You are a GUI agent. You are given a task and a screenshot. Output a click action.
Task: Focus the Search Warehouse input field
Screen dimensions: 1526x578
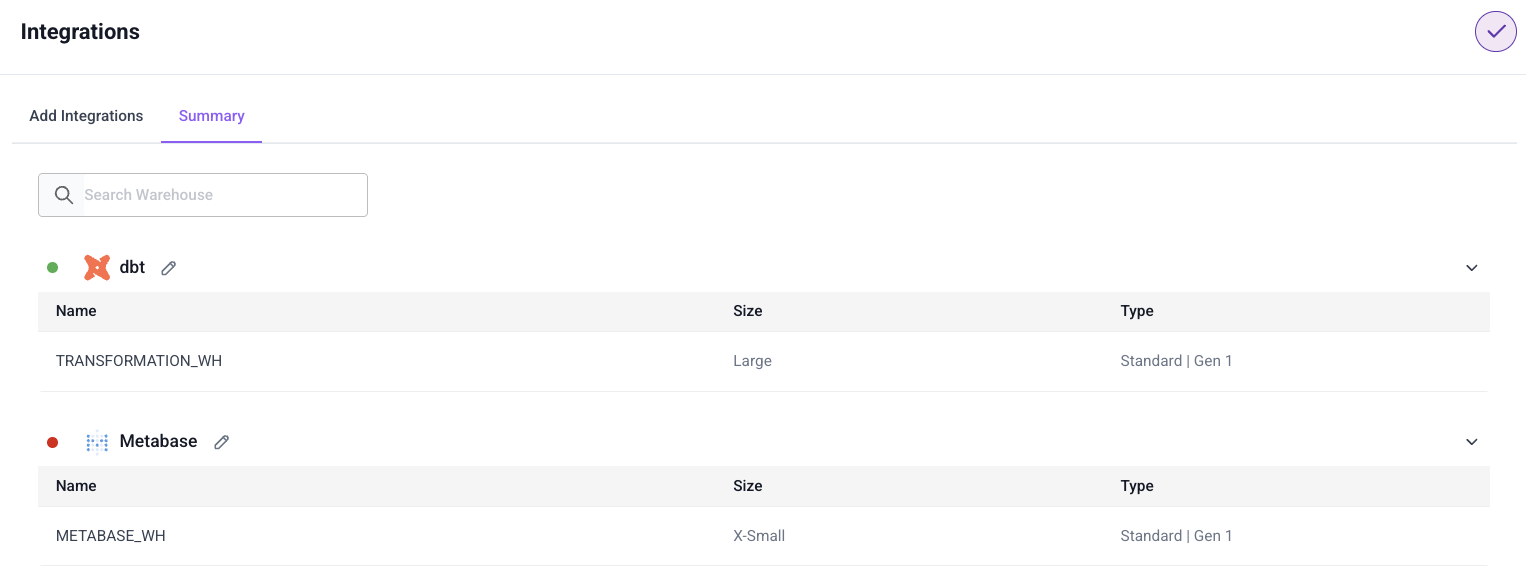(x=220, y=195)
